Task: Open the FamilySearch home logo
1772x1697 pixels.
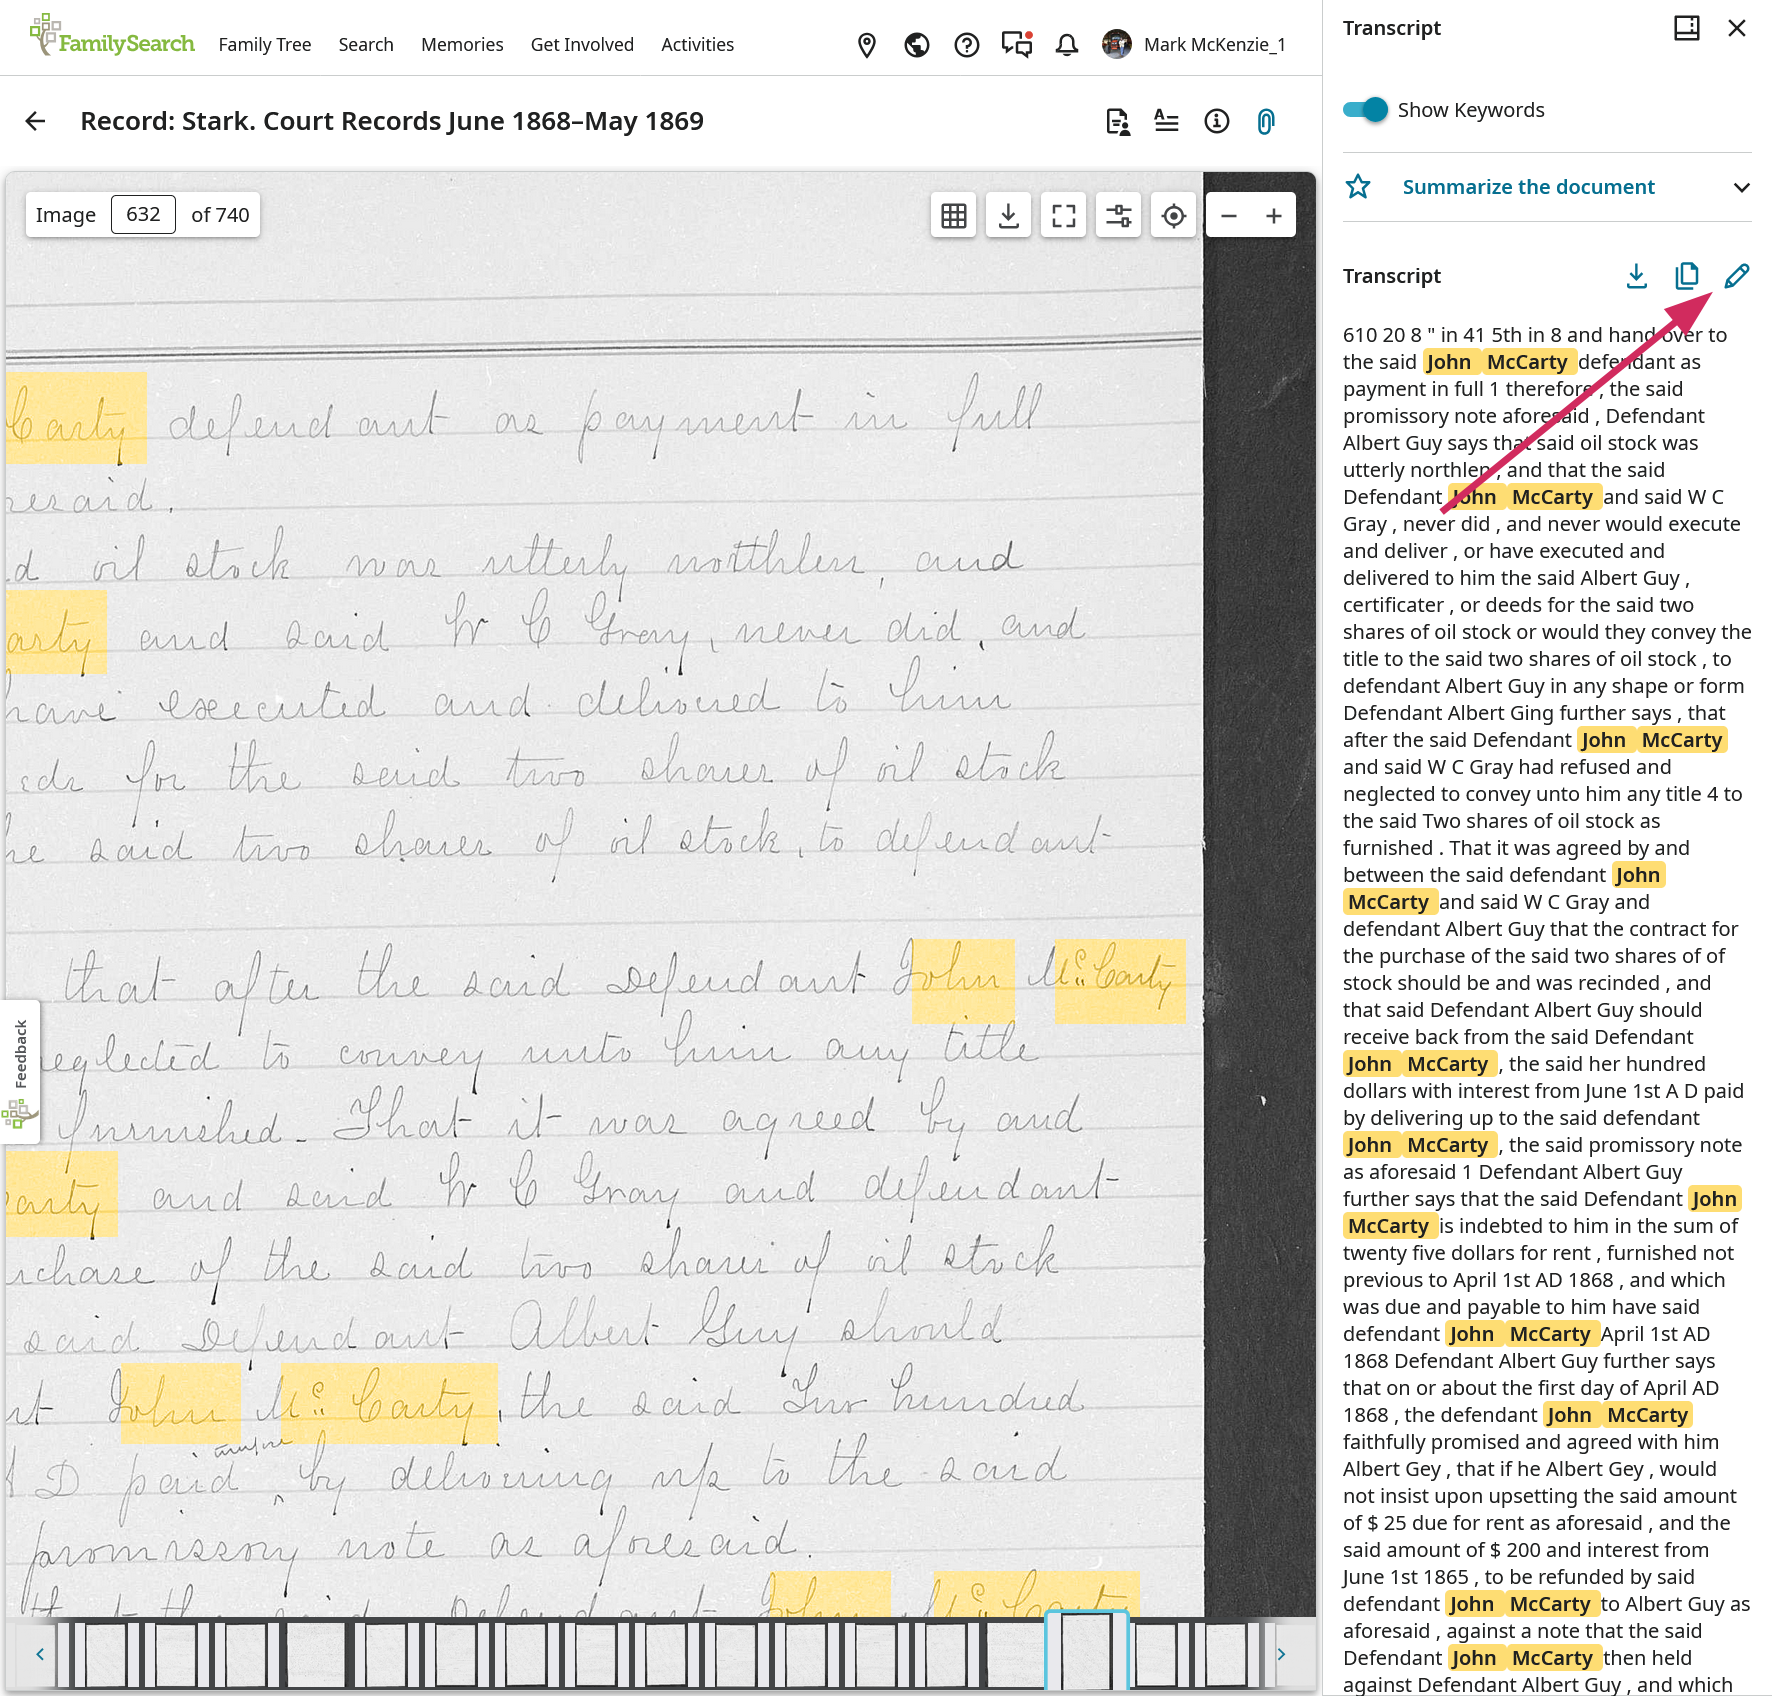Action: [112, 37]
